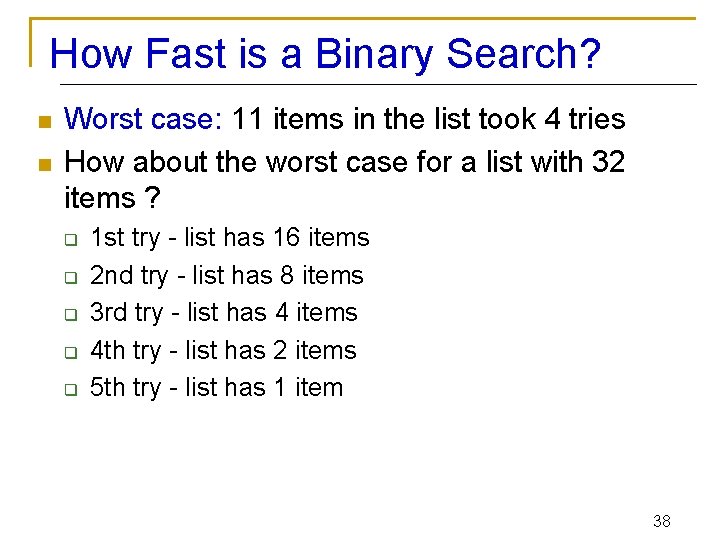Screen dimensions: 720x540
Task: Click the word 'Binary' in the title
Action: click(374, 55)
